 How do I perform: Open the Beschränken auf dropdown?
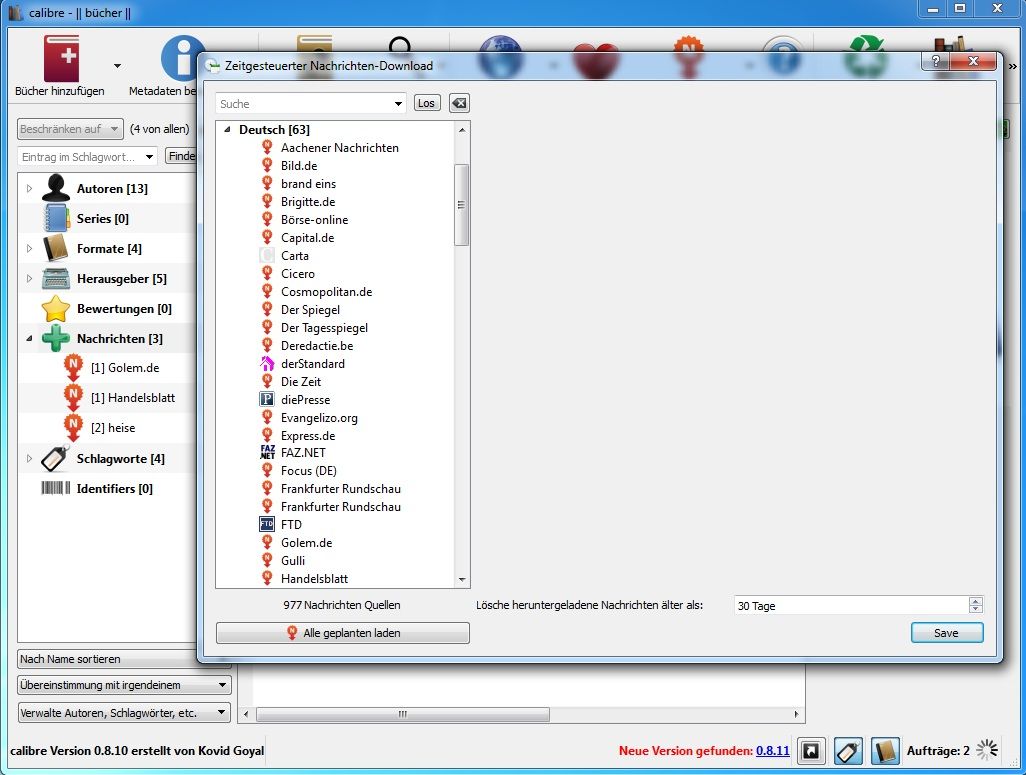[x=70, y=129]
